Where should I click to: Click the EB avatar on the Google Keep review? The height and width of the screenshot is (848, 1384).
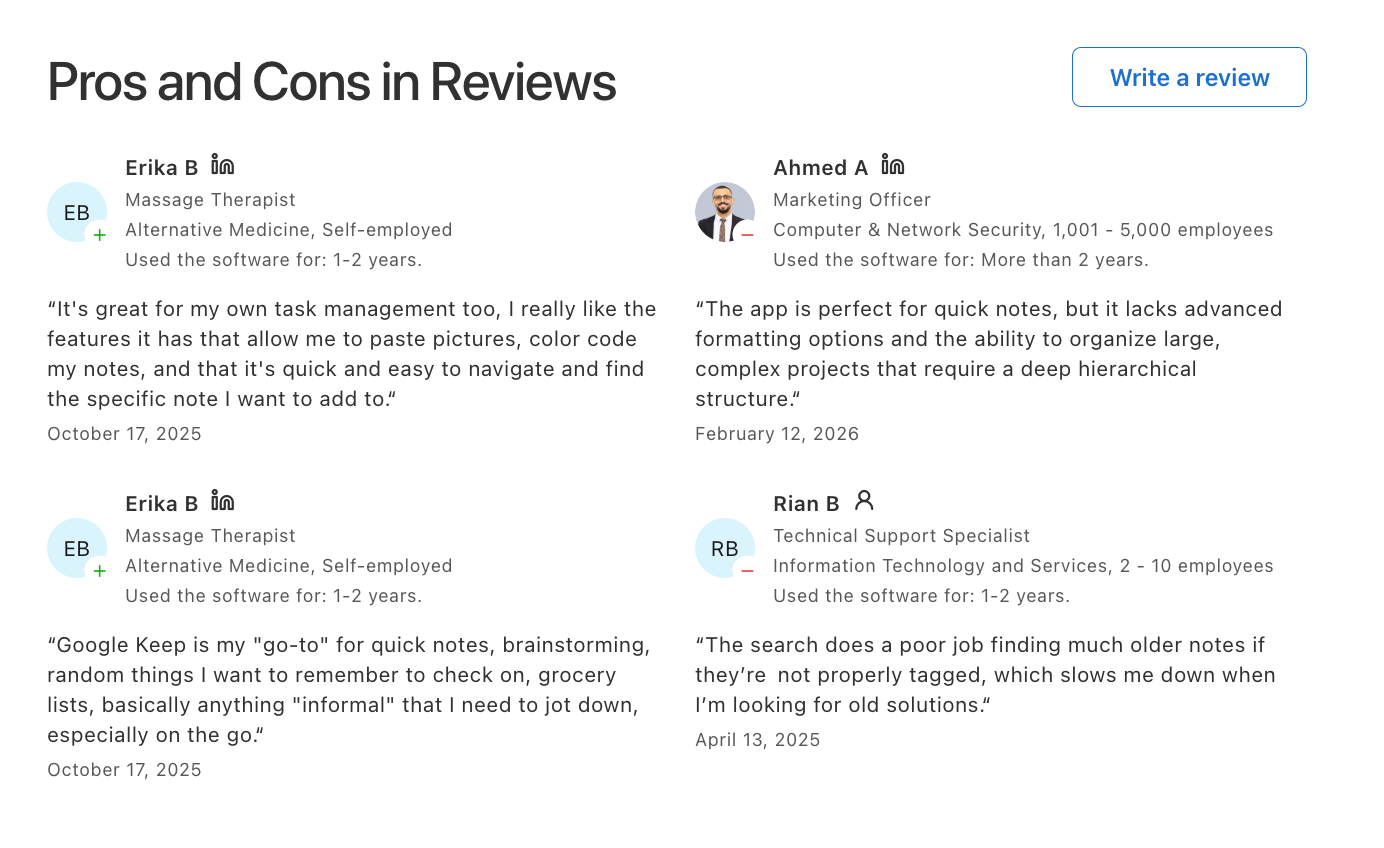77,548
